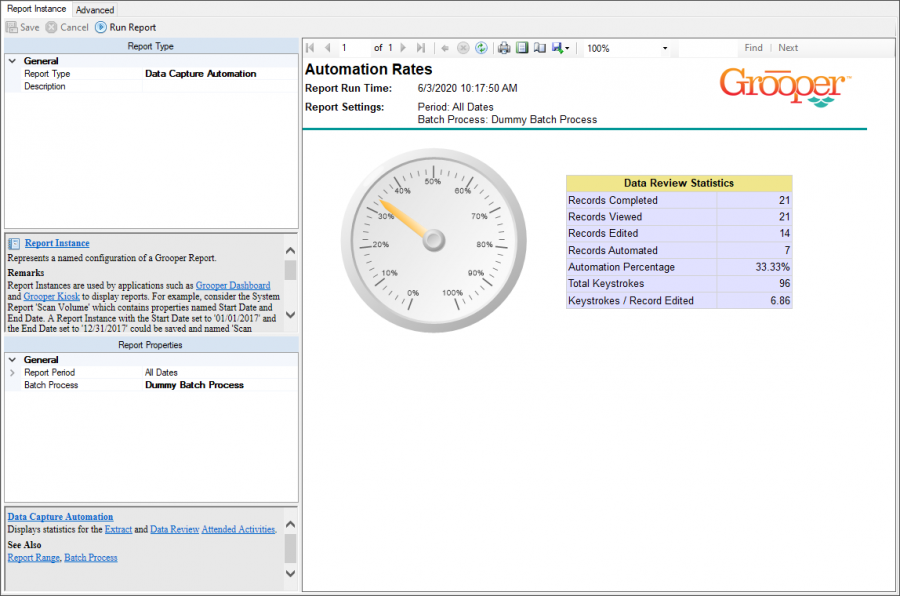The image size is (900, 596).
Task: Select the Report Instance tab
Action: pyautogui.click(x=36, y=9)
